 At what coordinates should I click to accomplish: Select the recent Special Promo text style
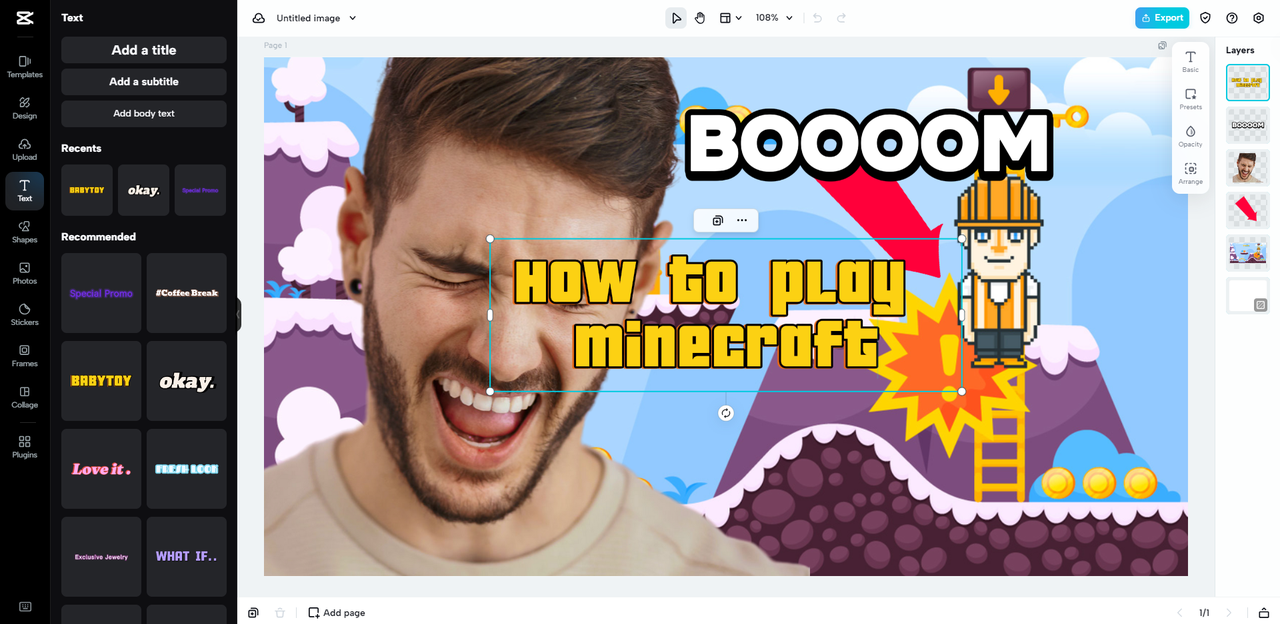tap(200, 190)
